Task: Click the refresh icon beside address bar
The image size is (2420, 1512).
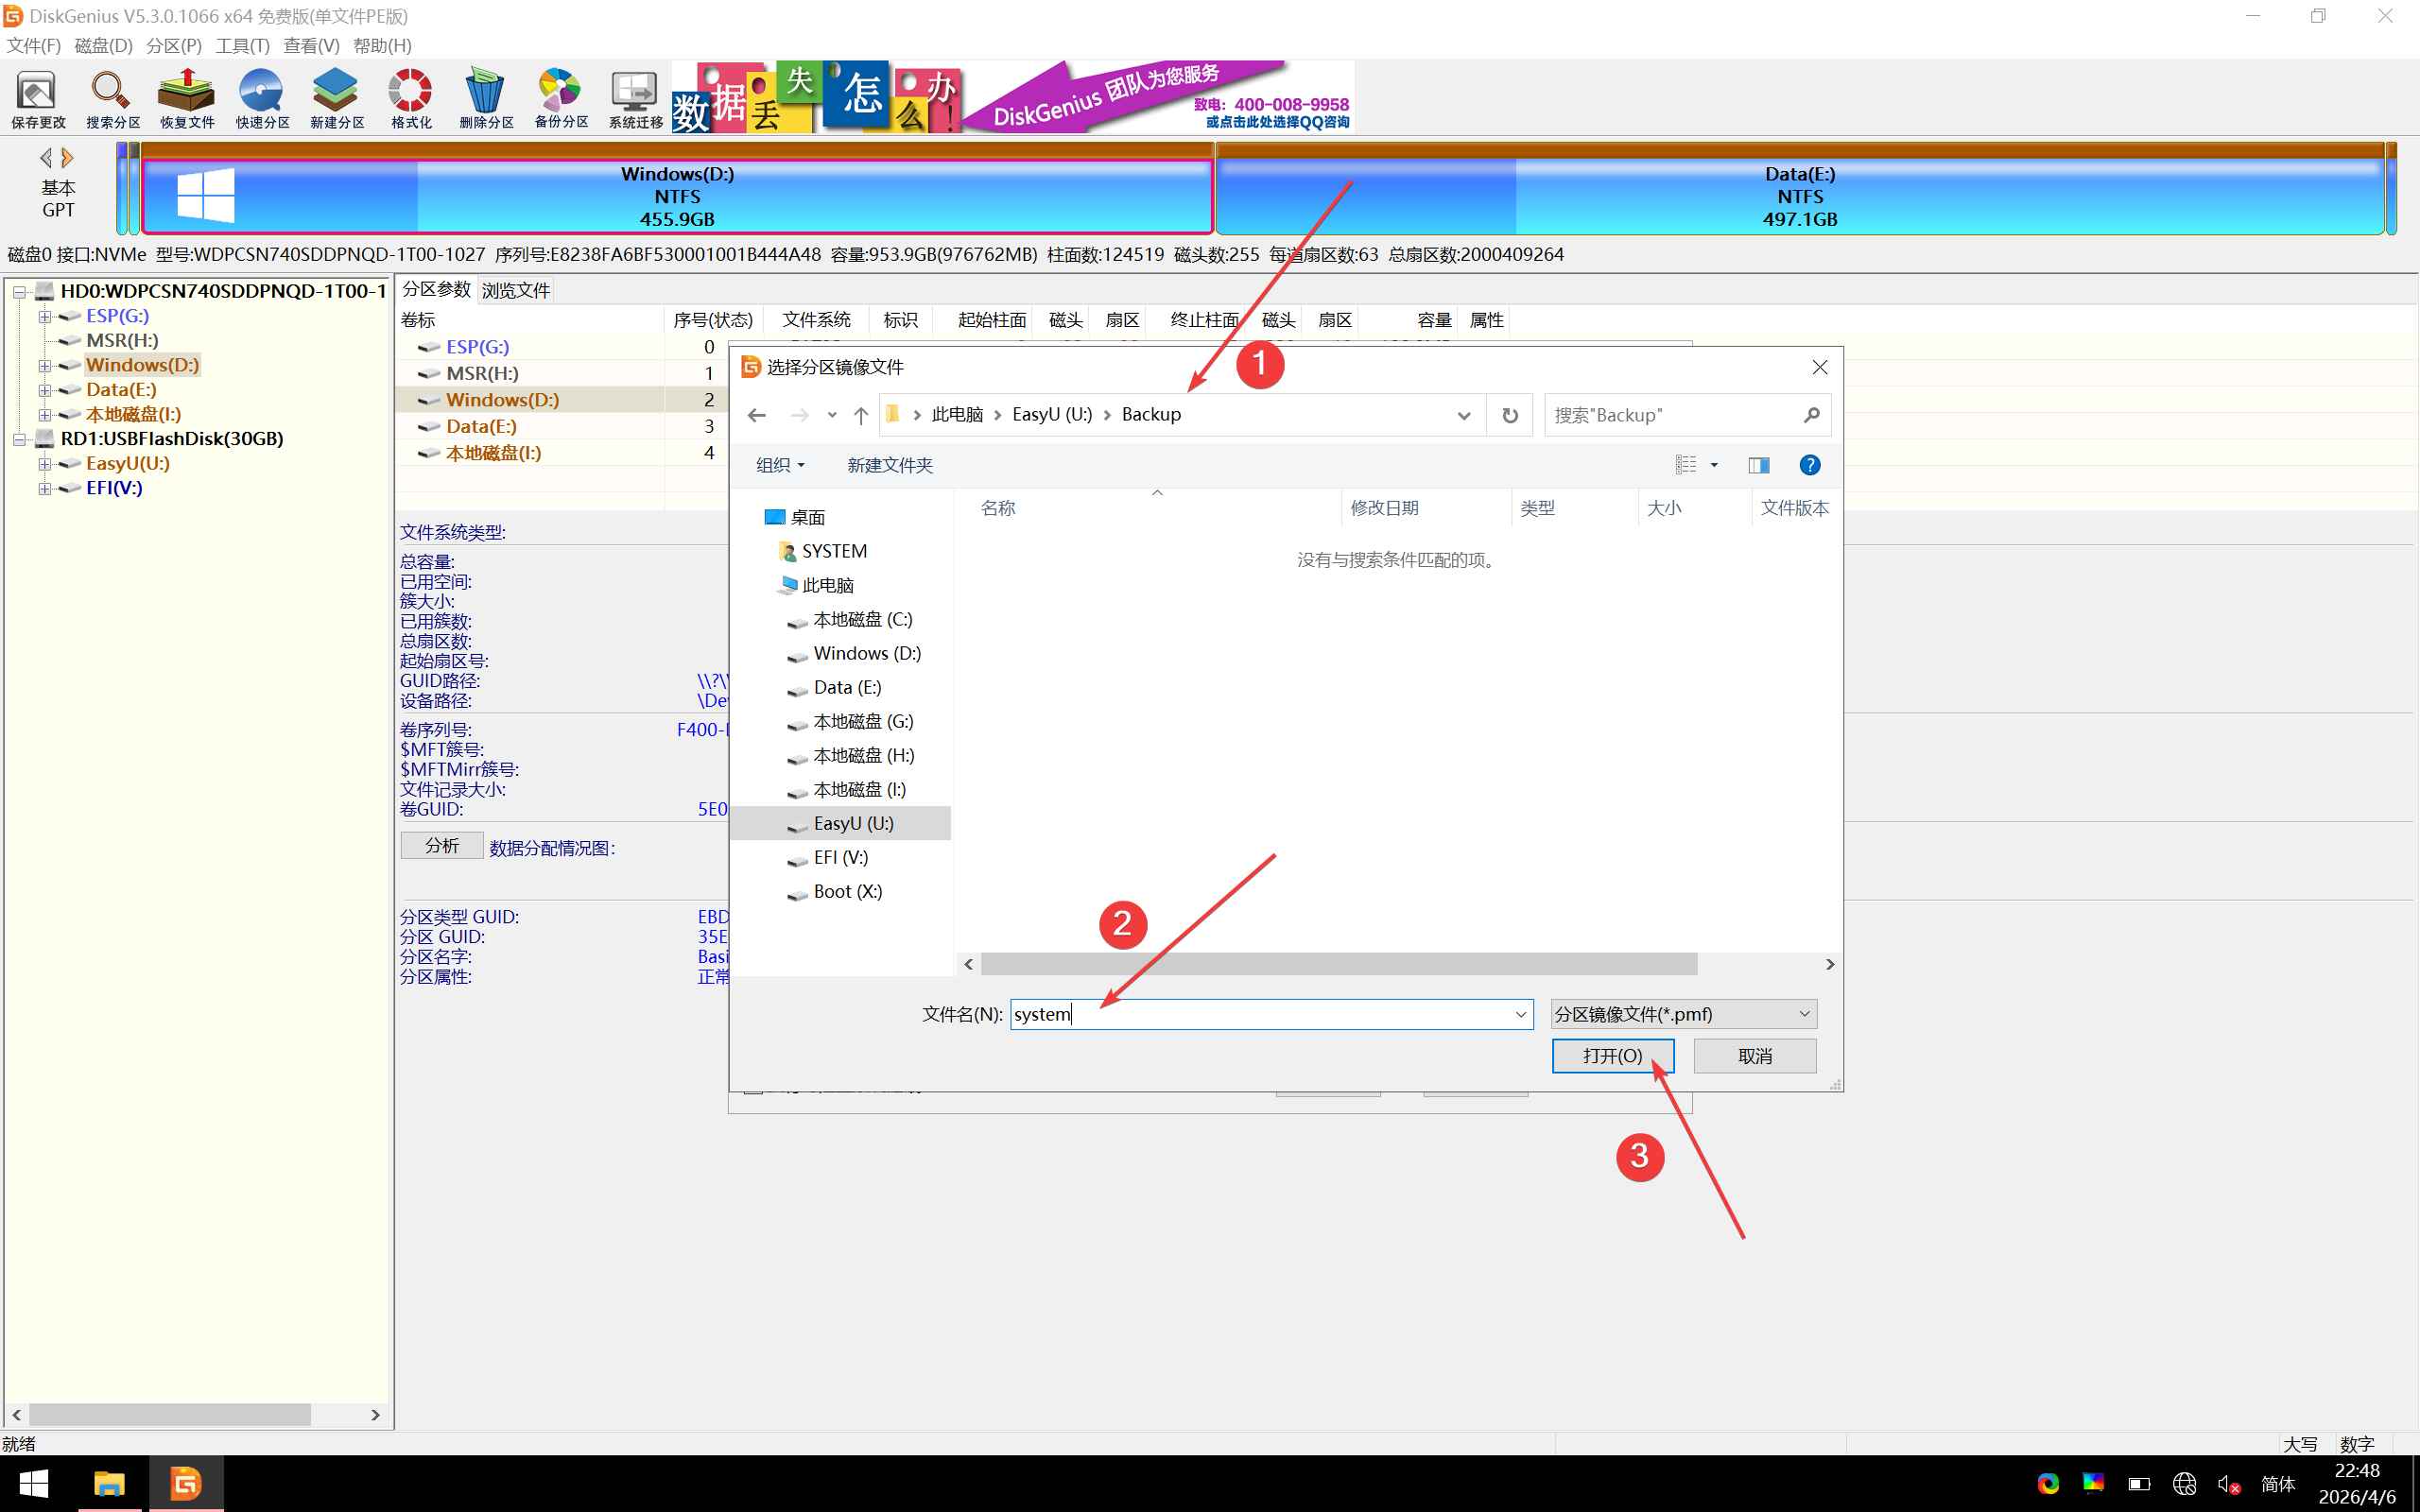Action: 1510,415
